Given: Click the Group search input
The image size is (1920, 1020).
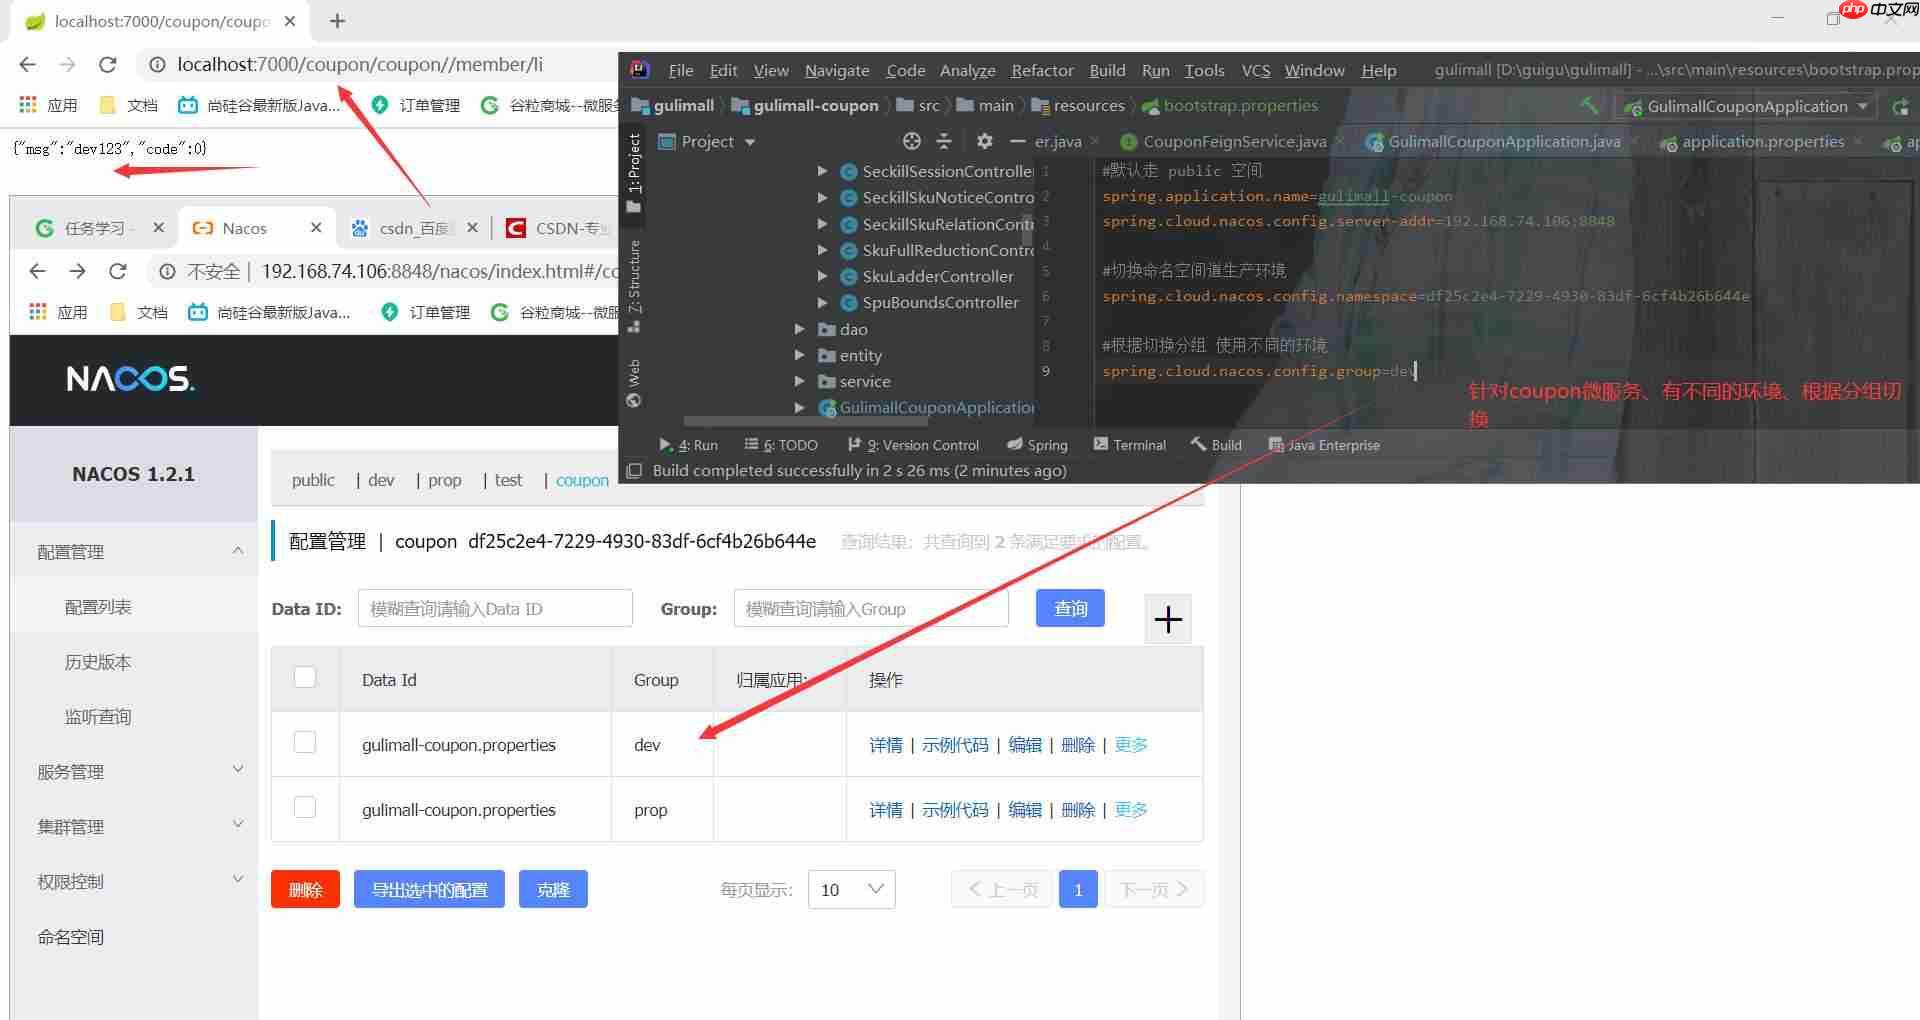Looking at the screenshot, I should [871, 608].
